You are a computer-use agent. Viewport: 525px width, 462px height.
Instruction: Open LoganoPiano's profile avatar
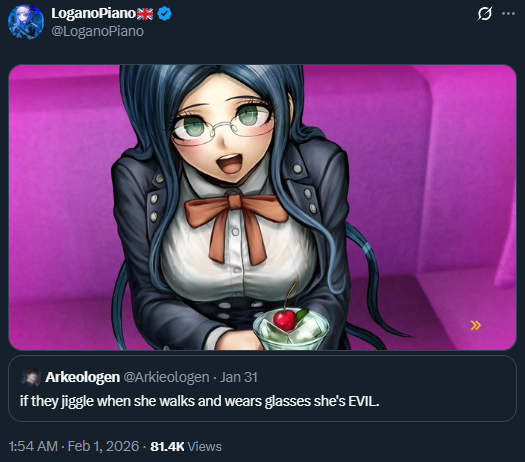tap(26, 22)
